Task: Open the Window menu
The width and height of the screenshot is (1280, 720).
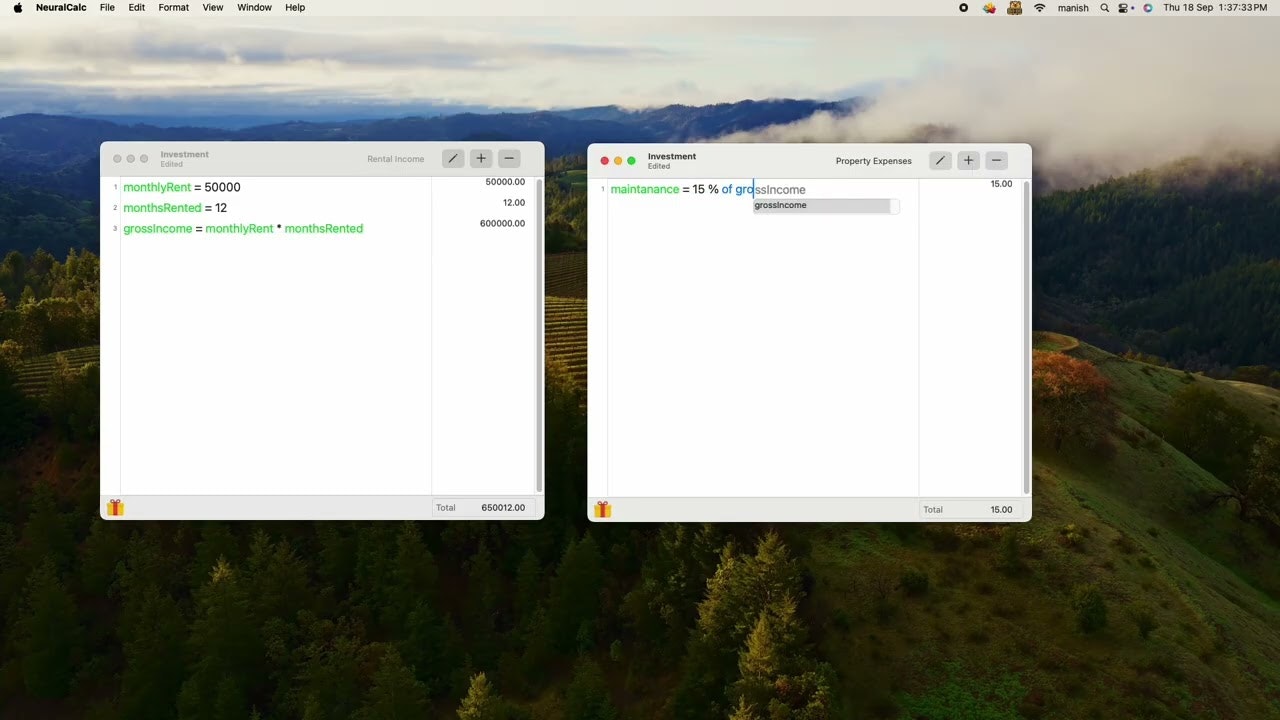Action: (x=254, y=7)
